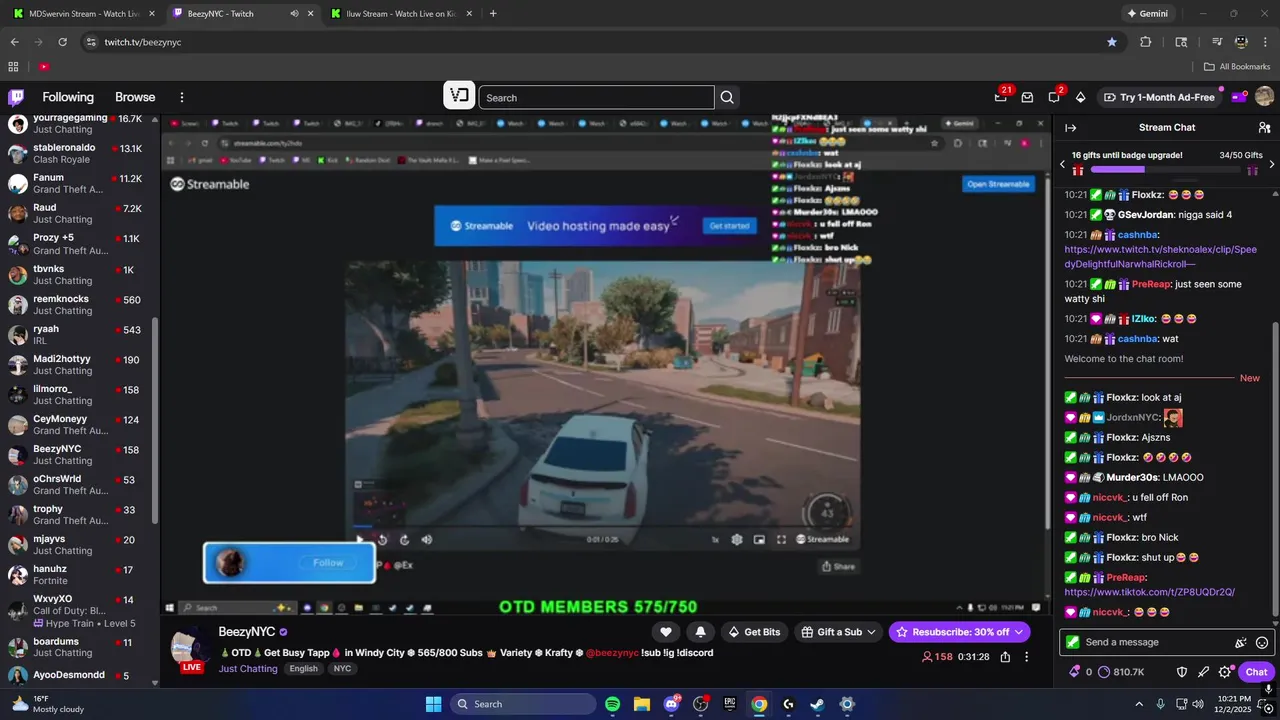This screenshot has width=1280, height=720.
Task: Click the power-ups sparkle icon in chat box
Action: point(1241,642)
